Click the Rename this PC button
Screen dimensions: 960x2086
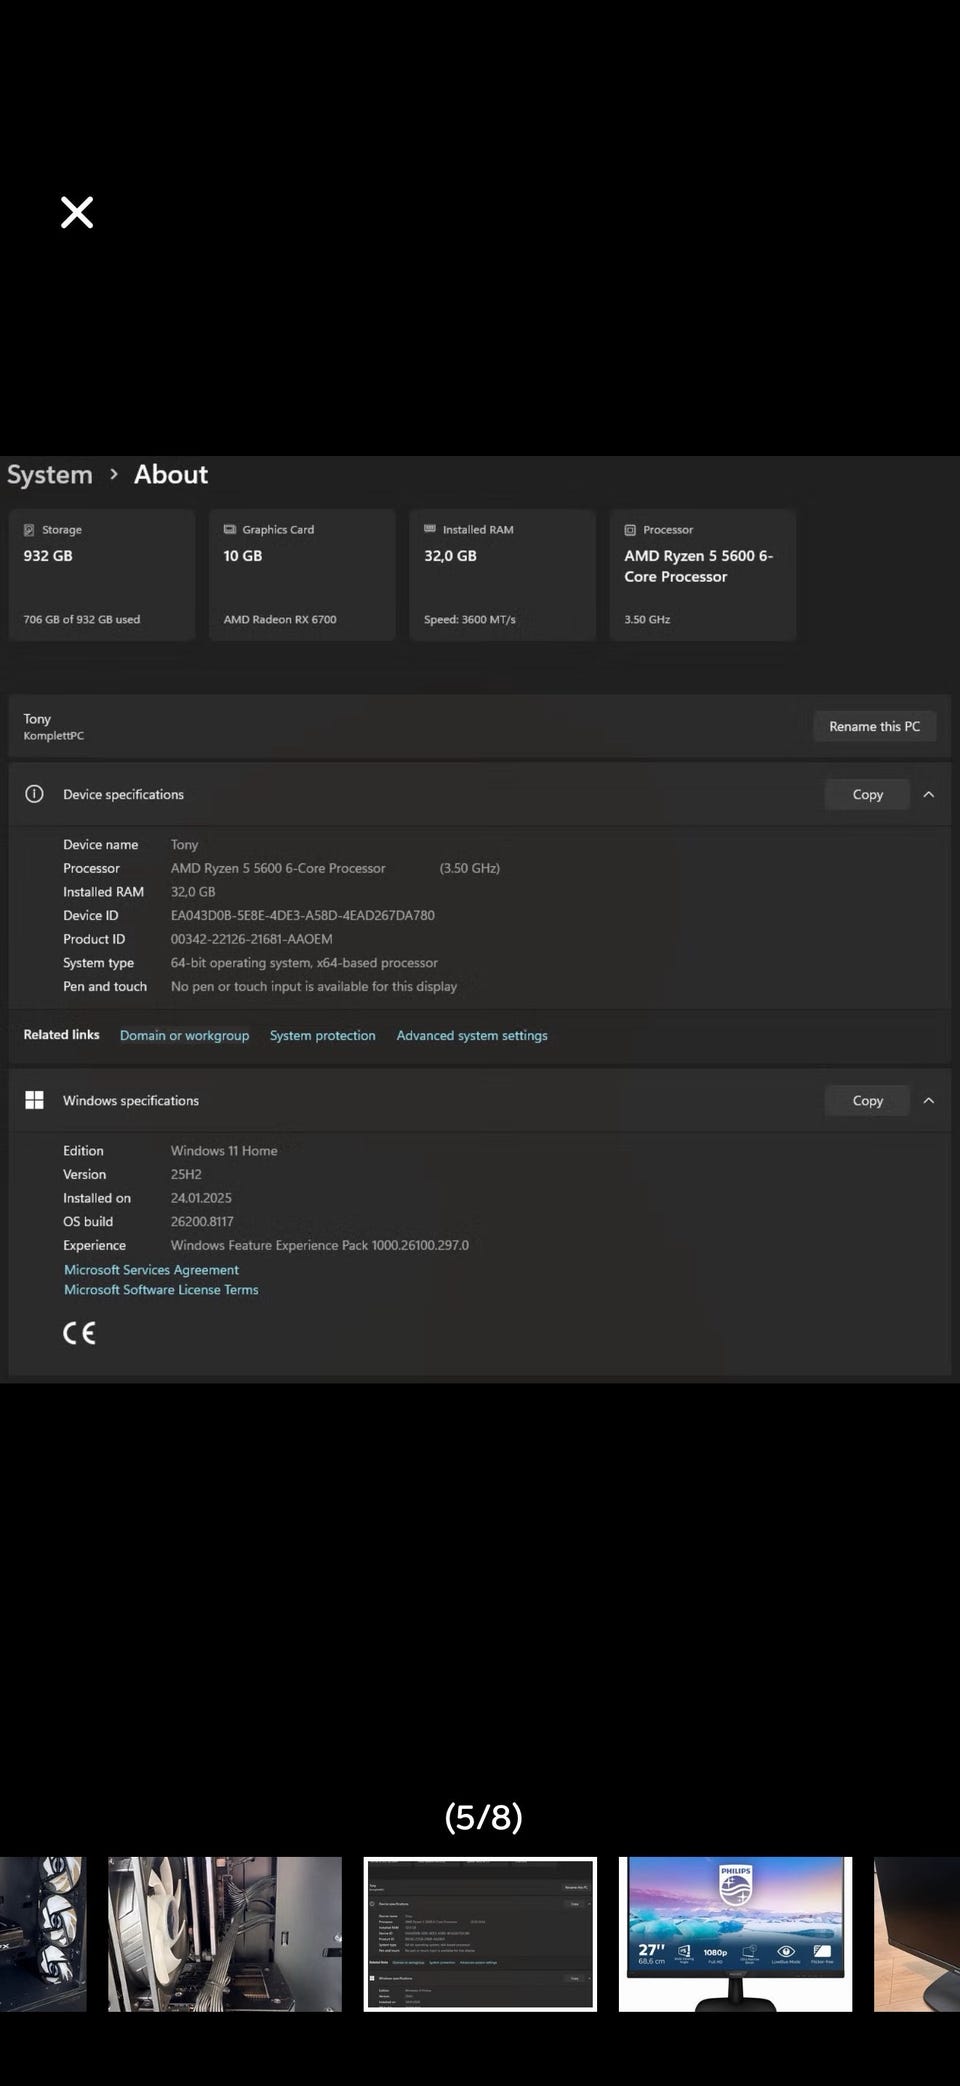coord(874,726)
